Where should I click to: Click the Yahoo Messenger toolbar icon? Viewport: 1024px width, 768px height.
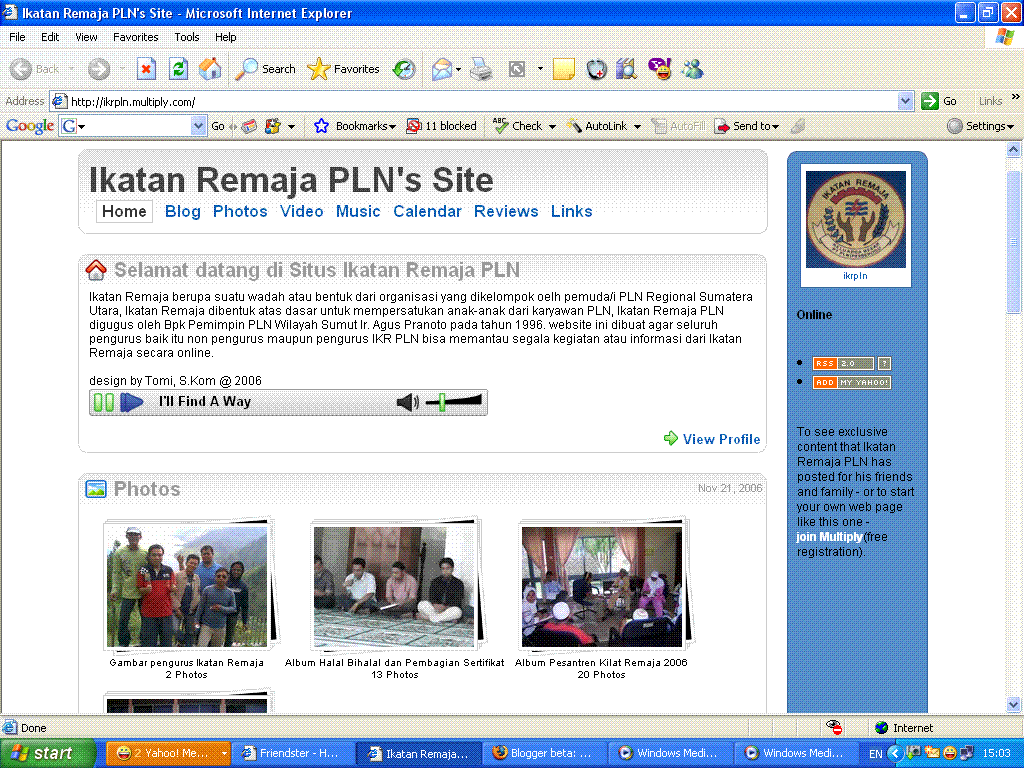[660, 69]
